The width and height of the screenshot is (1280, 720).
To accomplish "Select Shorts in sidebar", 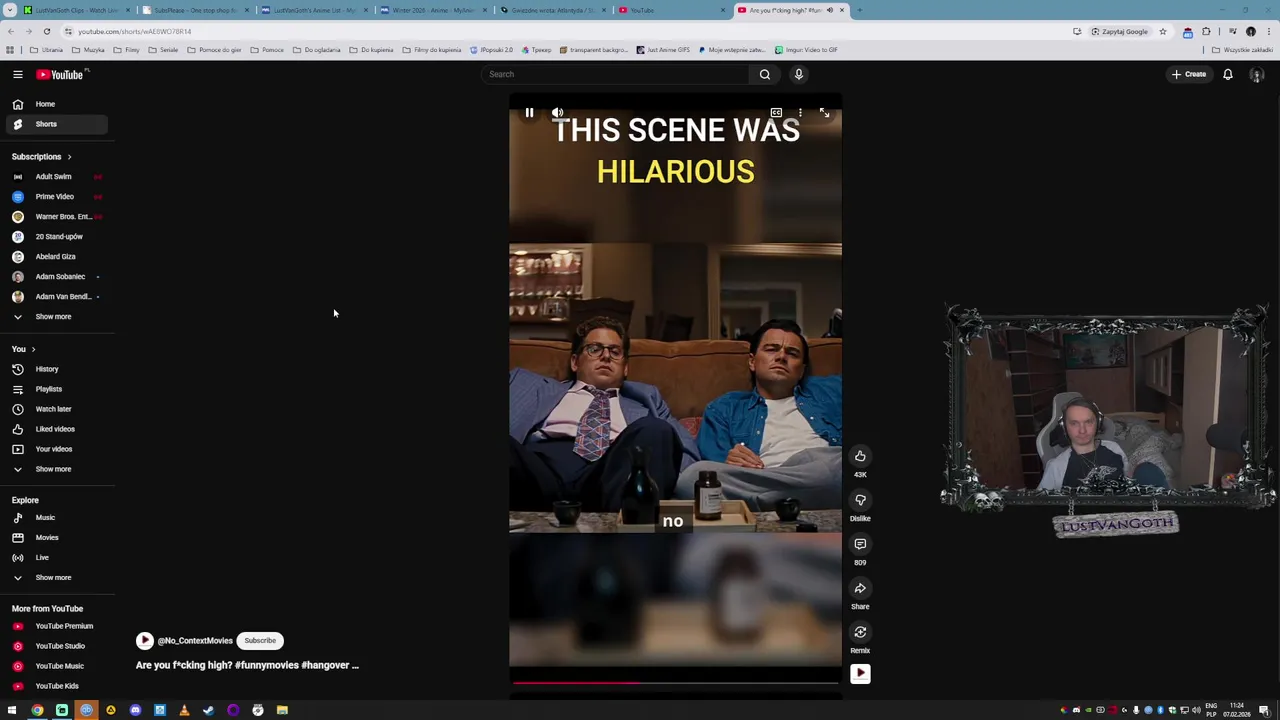I will pos(55,124).
